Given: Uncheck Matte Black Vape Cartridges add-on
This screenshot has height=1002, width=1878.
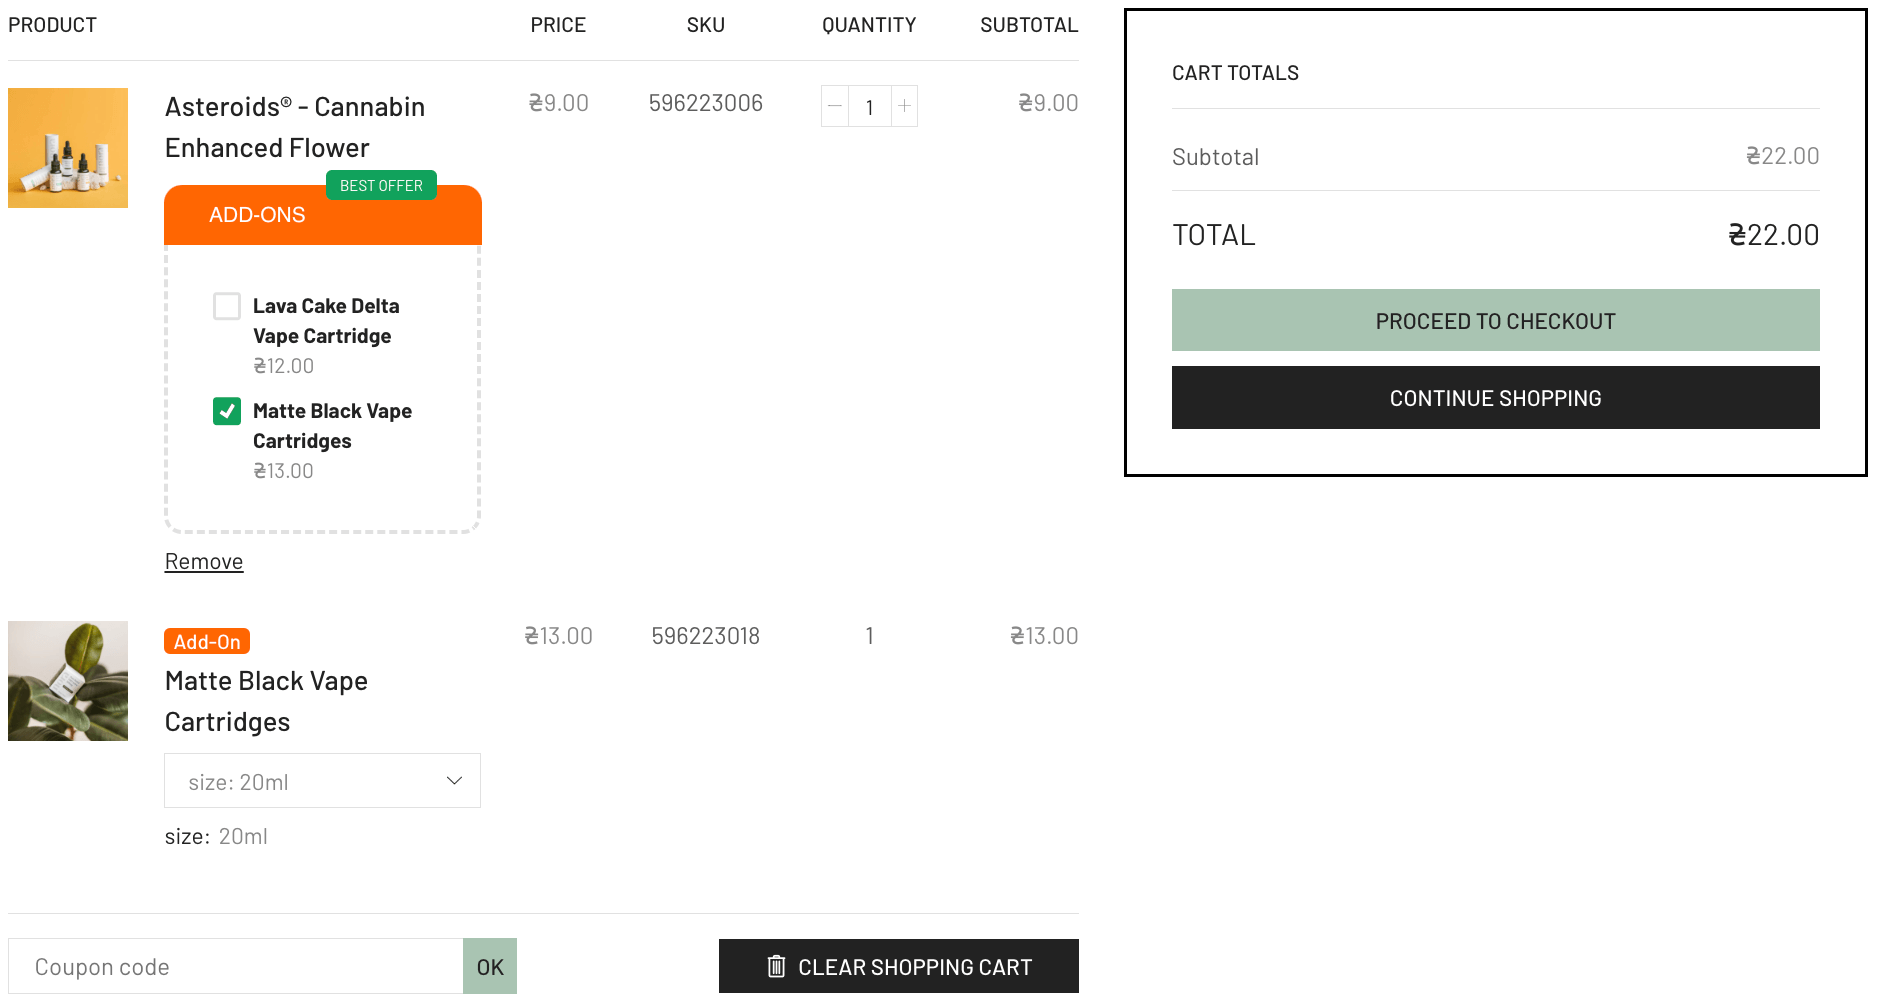Looking at the screenshot, I should click(227, 411).
